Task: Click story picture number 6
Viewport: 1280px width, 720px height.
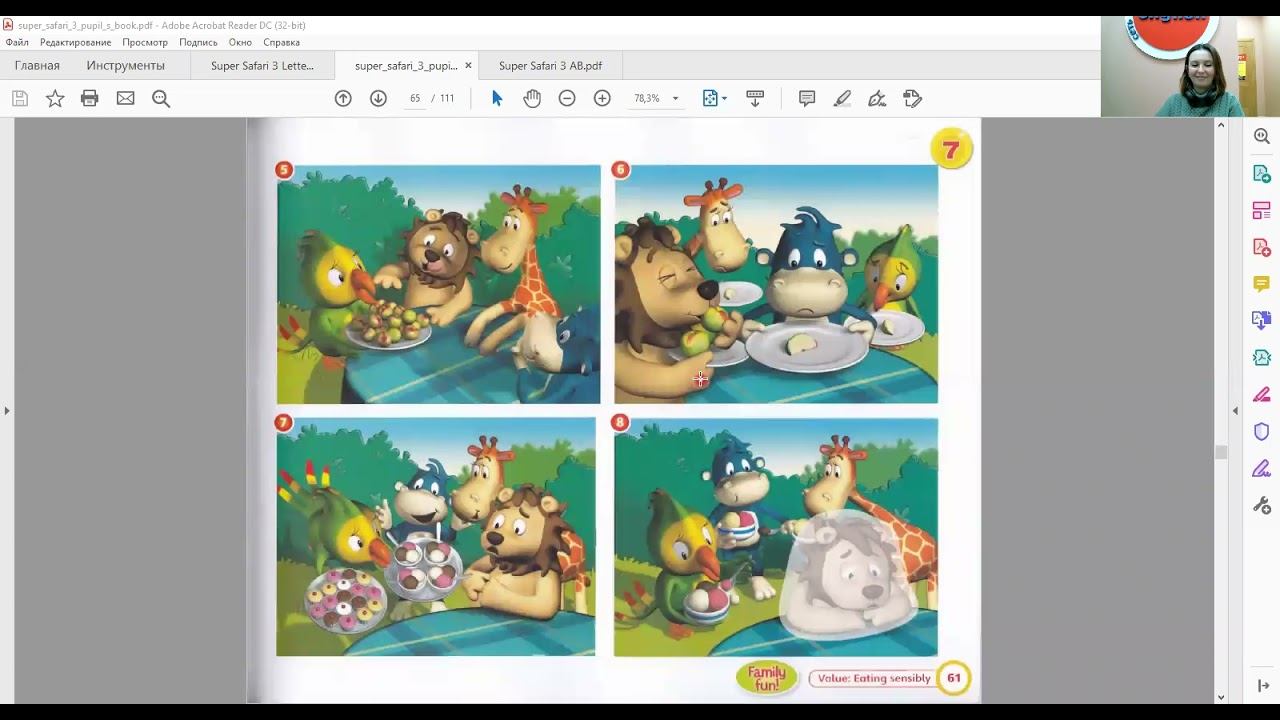Action: 776,284
